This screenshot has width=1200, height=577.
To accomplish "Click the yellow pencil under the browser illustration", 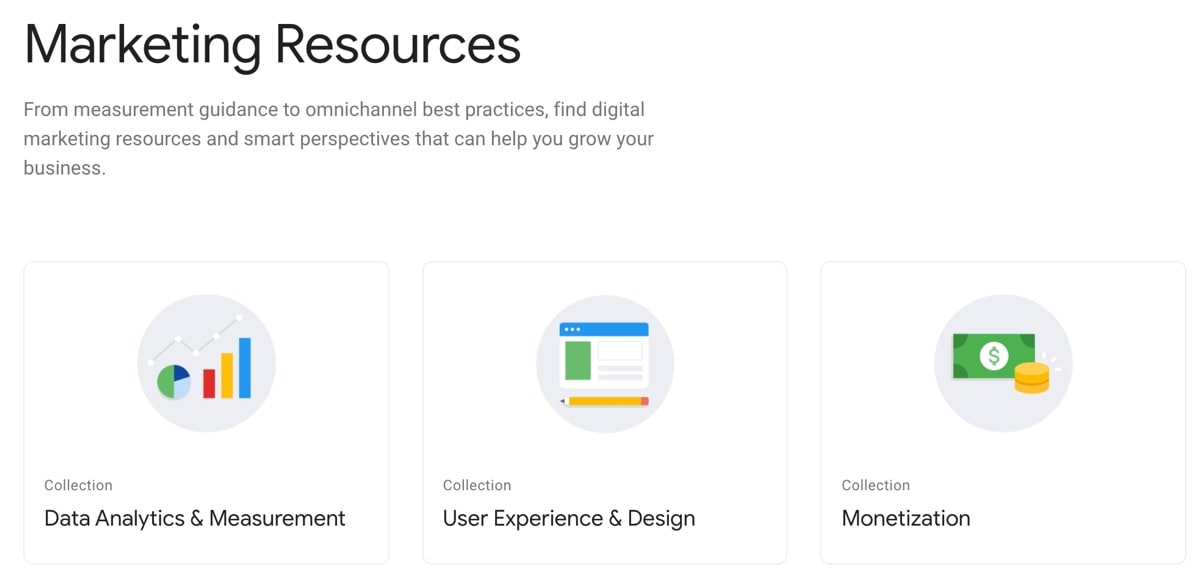I will [605, 401].
